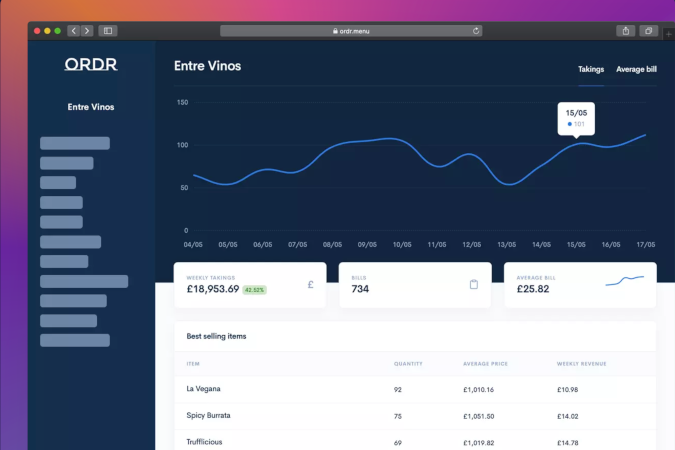The image size is (675, 450).
Task: Open a new tab with plus button
Action: tap(669, 33)
